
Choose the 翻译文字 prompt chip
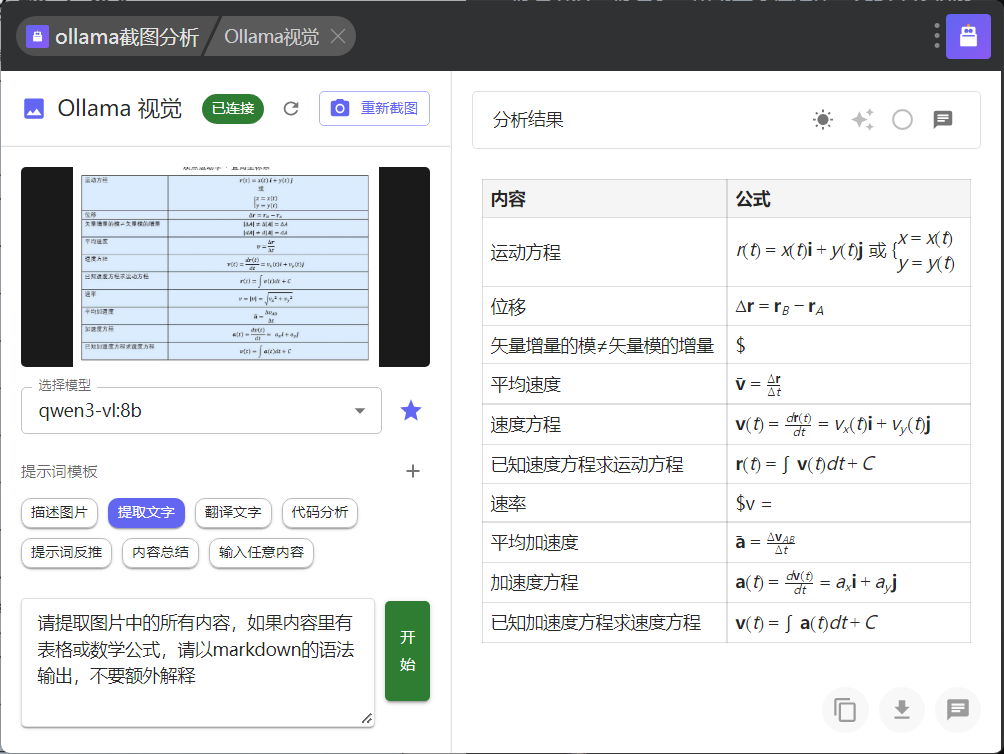tap(233, 513)
